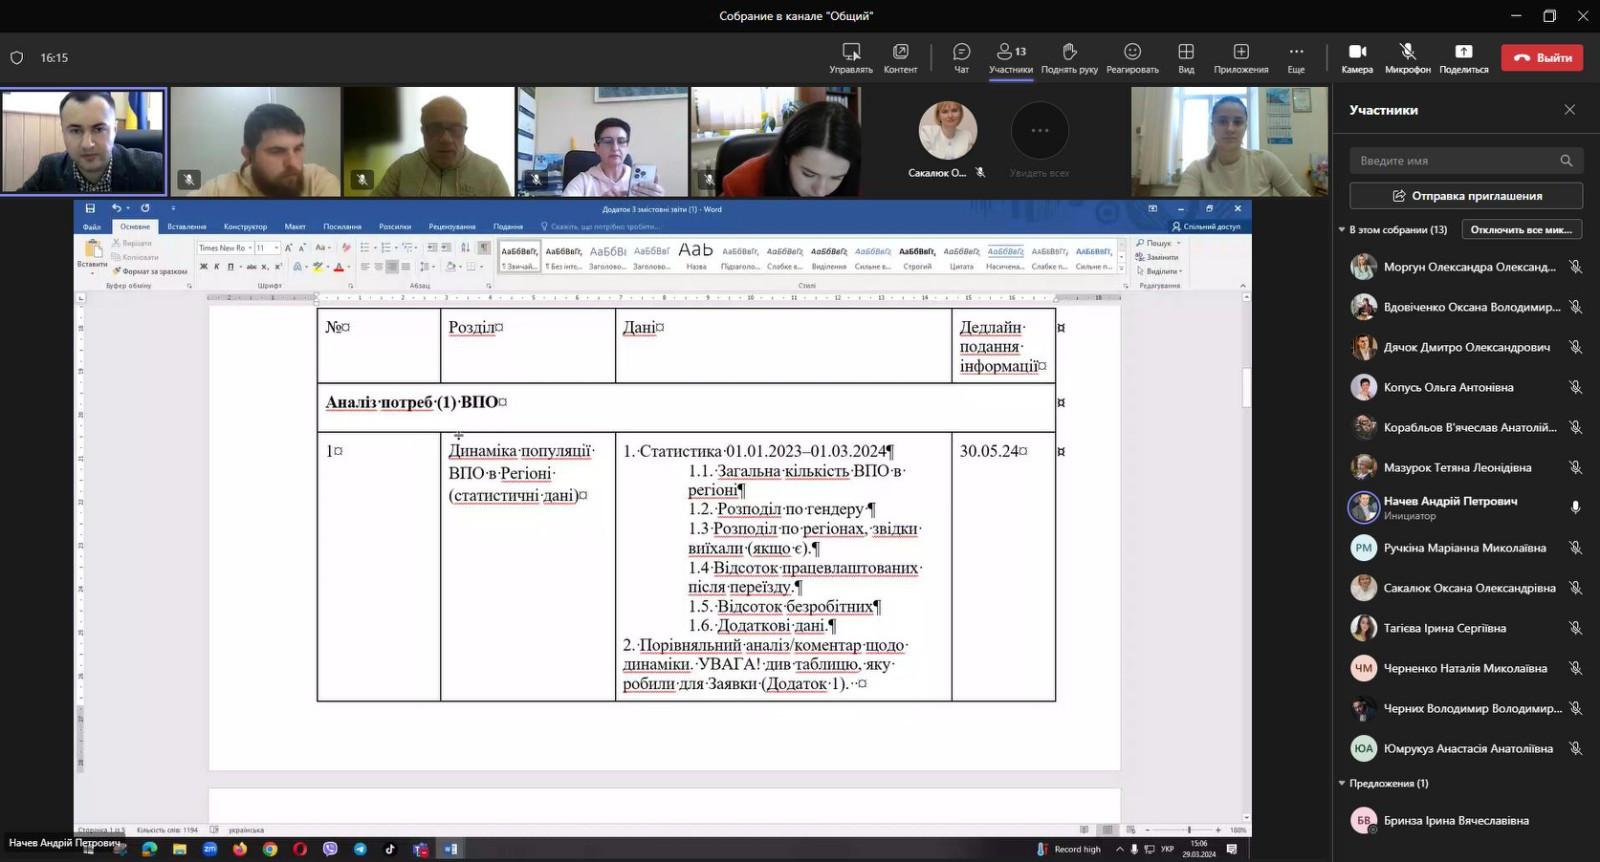The width and height of the screenshot is (1600, 862).
Task: Click Замінити (Replace) in Word ribbon
Action: 1157,257
